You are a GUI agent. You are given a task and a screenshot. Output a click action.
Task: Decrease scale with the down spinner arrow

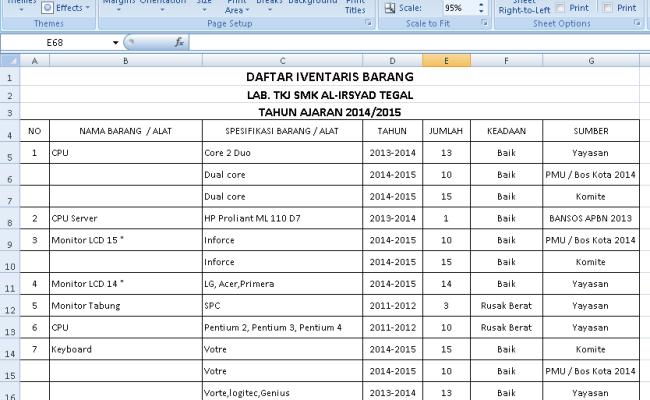481,11
